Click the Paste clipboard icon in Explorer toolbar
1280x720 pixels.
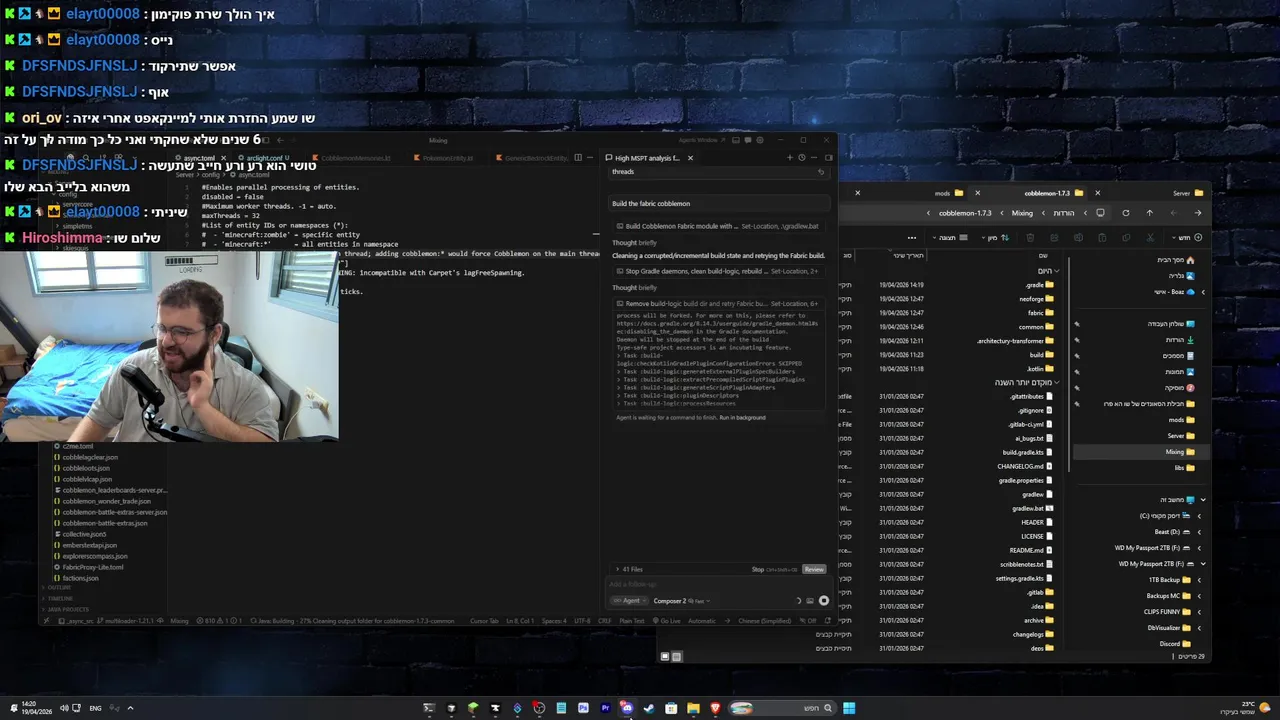coord(1102,238)
